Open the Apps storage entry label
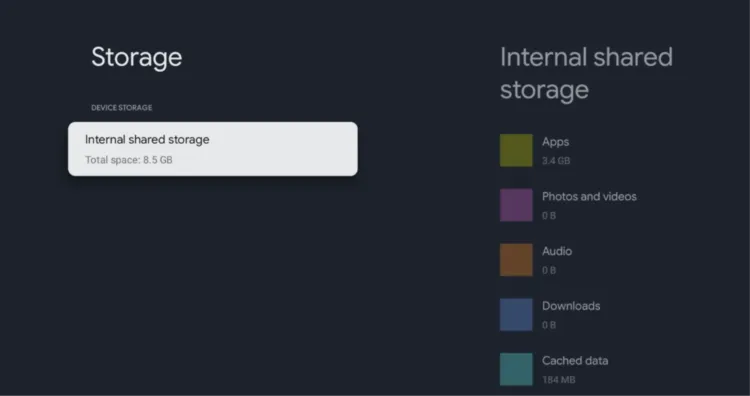This screenshot has height=396, width=750. coord(555,142)
